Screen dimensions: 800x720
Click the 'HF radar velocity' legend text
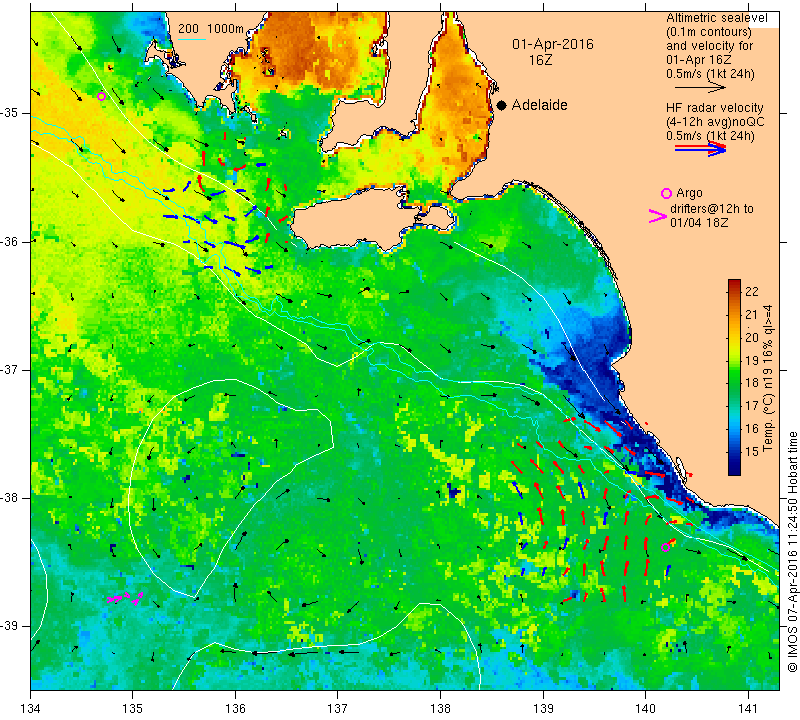[x=714, y=108]
